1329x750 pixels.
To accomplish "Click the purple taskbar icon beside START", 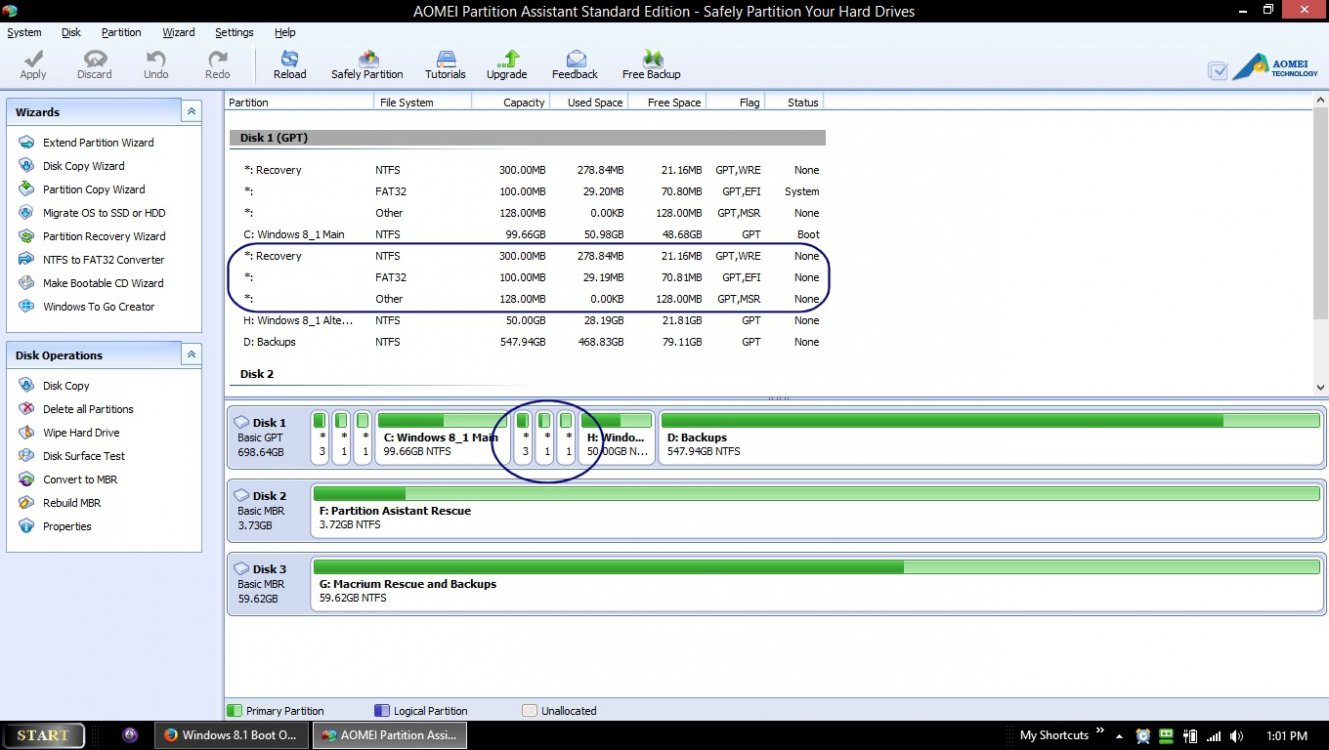I will [129, 734].
